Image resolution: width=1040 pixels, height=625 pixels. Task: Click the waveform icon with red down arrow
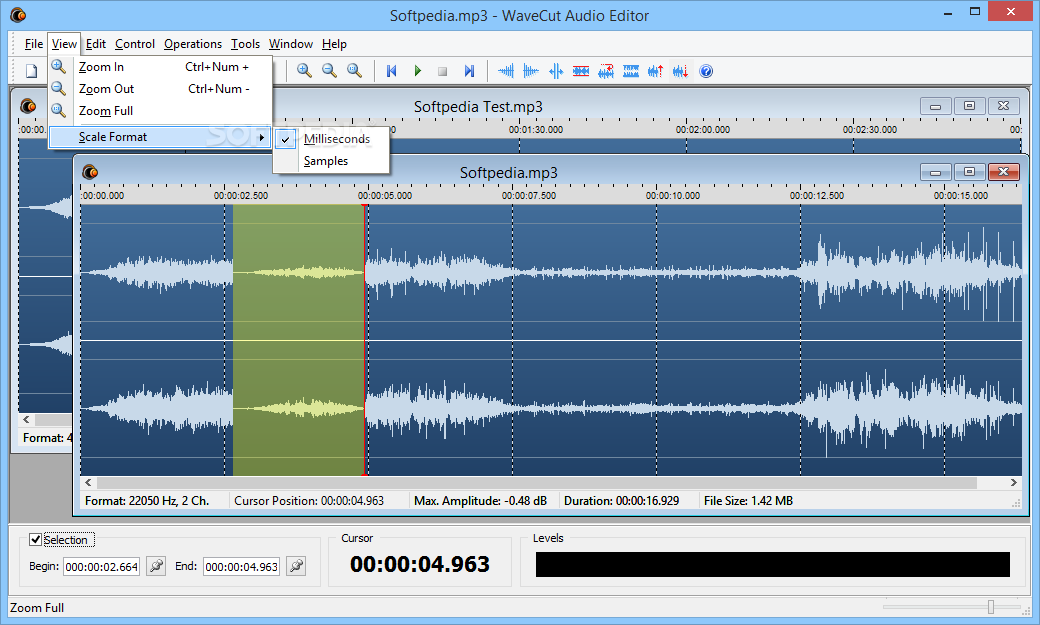click(681, 71)
